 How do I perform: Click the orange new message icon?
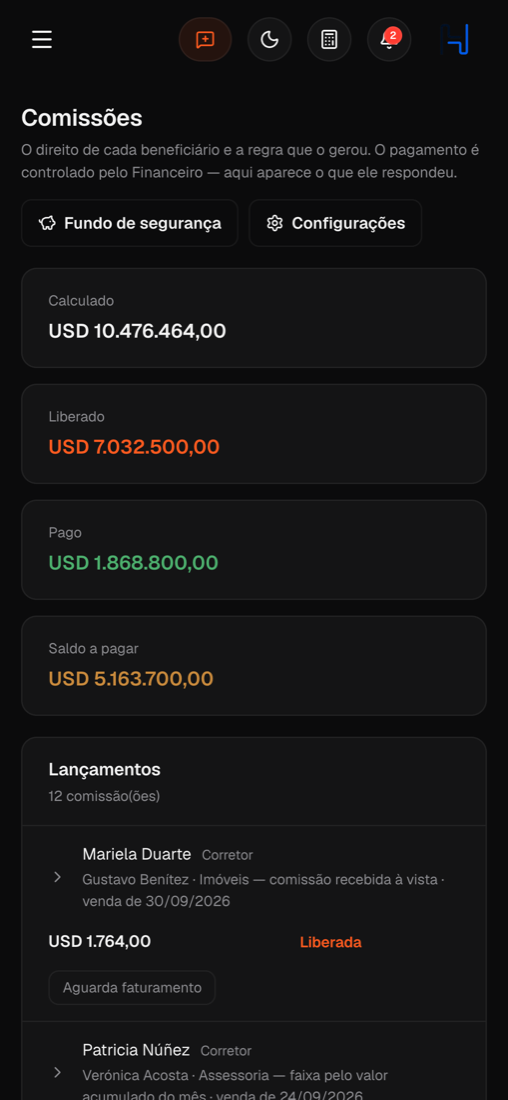click(205, 39)
